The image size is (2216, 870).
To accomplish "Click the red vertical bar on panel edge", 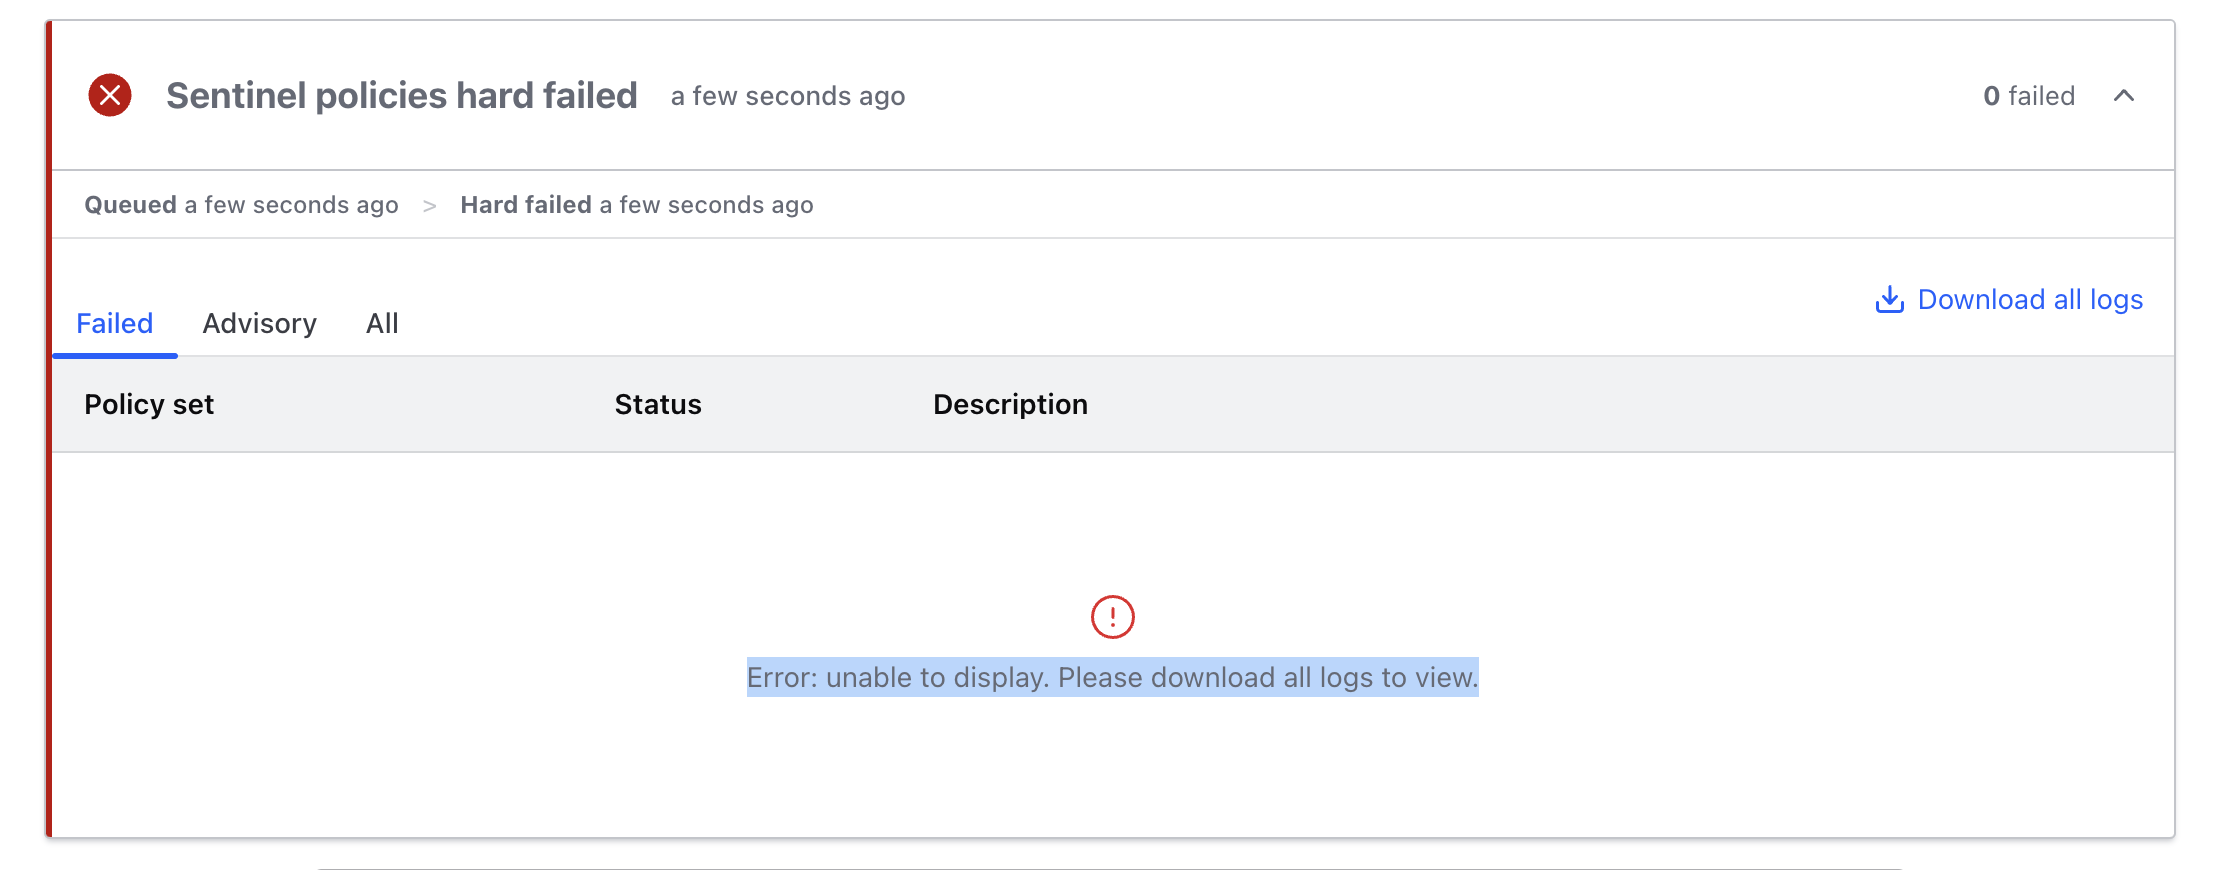I will tap(48, 430).
